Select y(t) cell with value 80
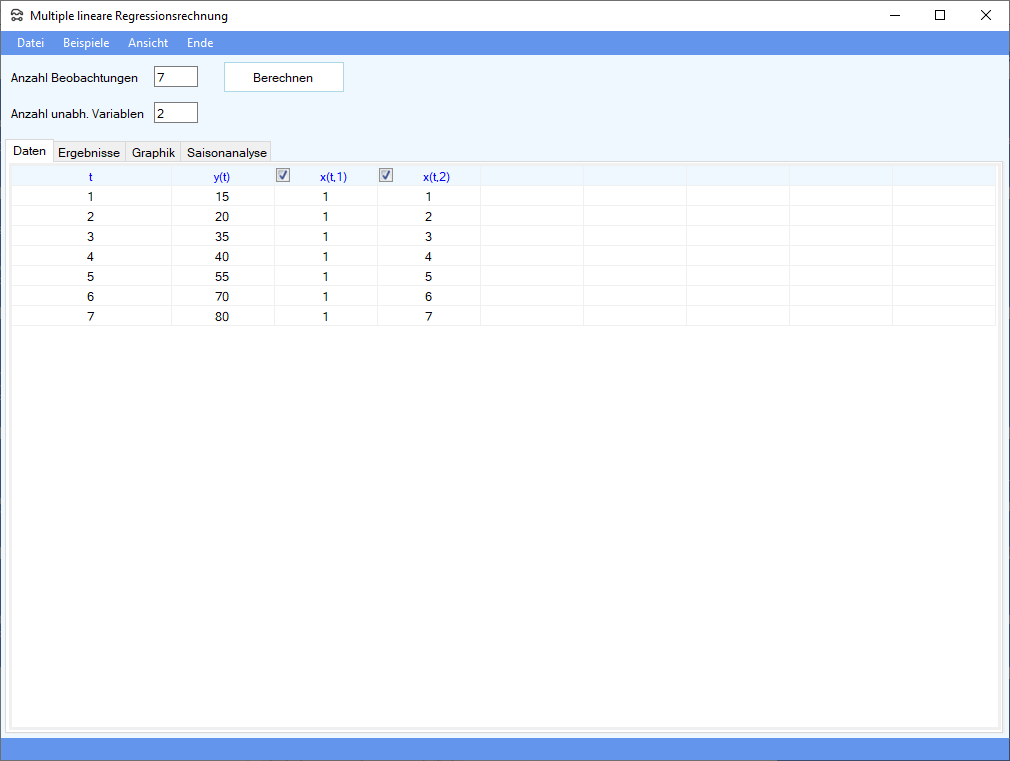1010x761 pixels. [x=222, y=317]
